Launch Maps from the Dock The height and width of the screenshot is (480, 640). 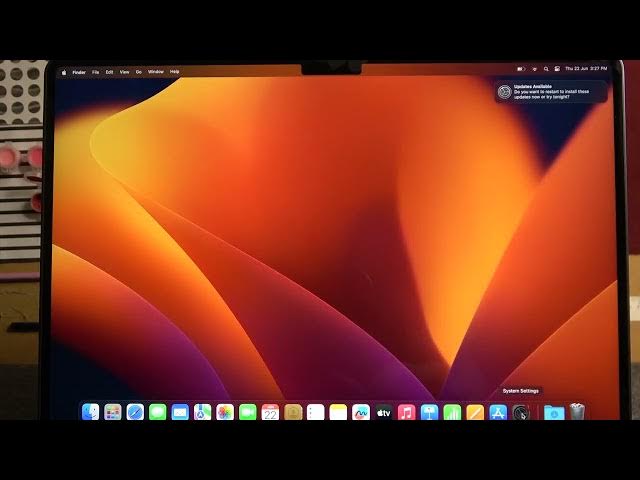click(x=202, y=412)
